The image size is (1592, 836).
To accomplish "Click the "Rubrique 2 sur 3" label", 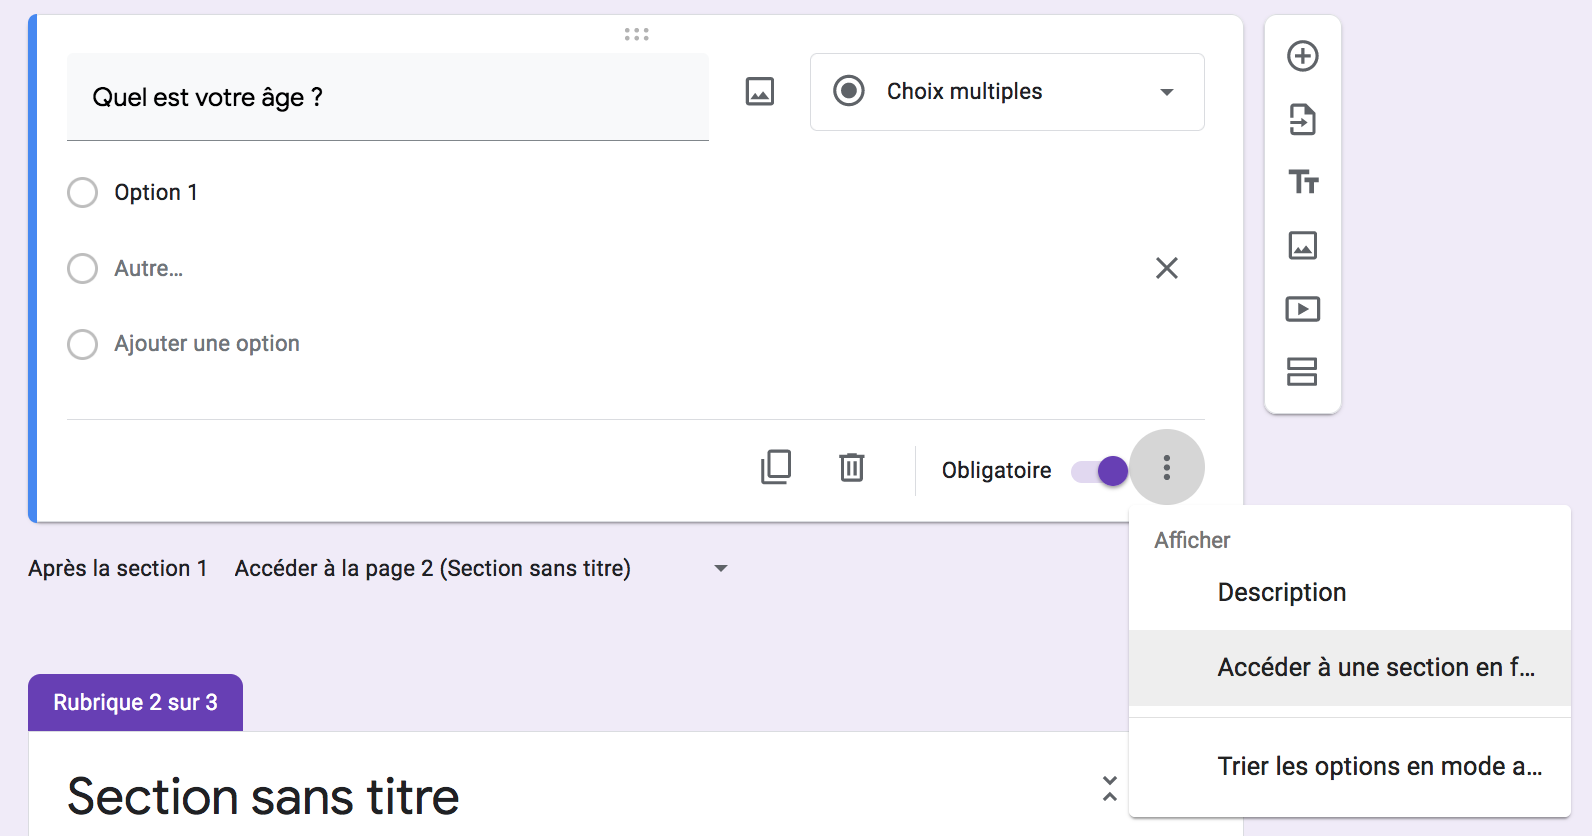I will click(135, 702).
